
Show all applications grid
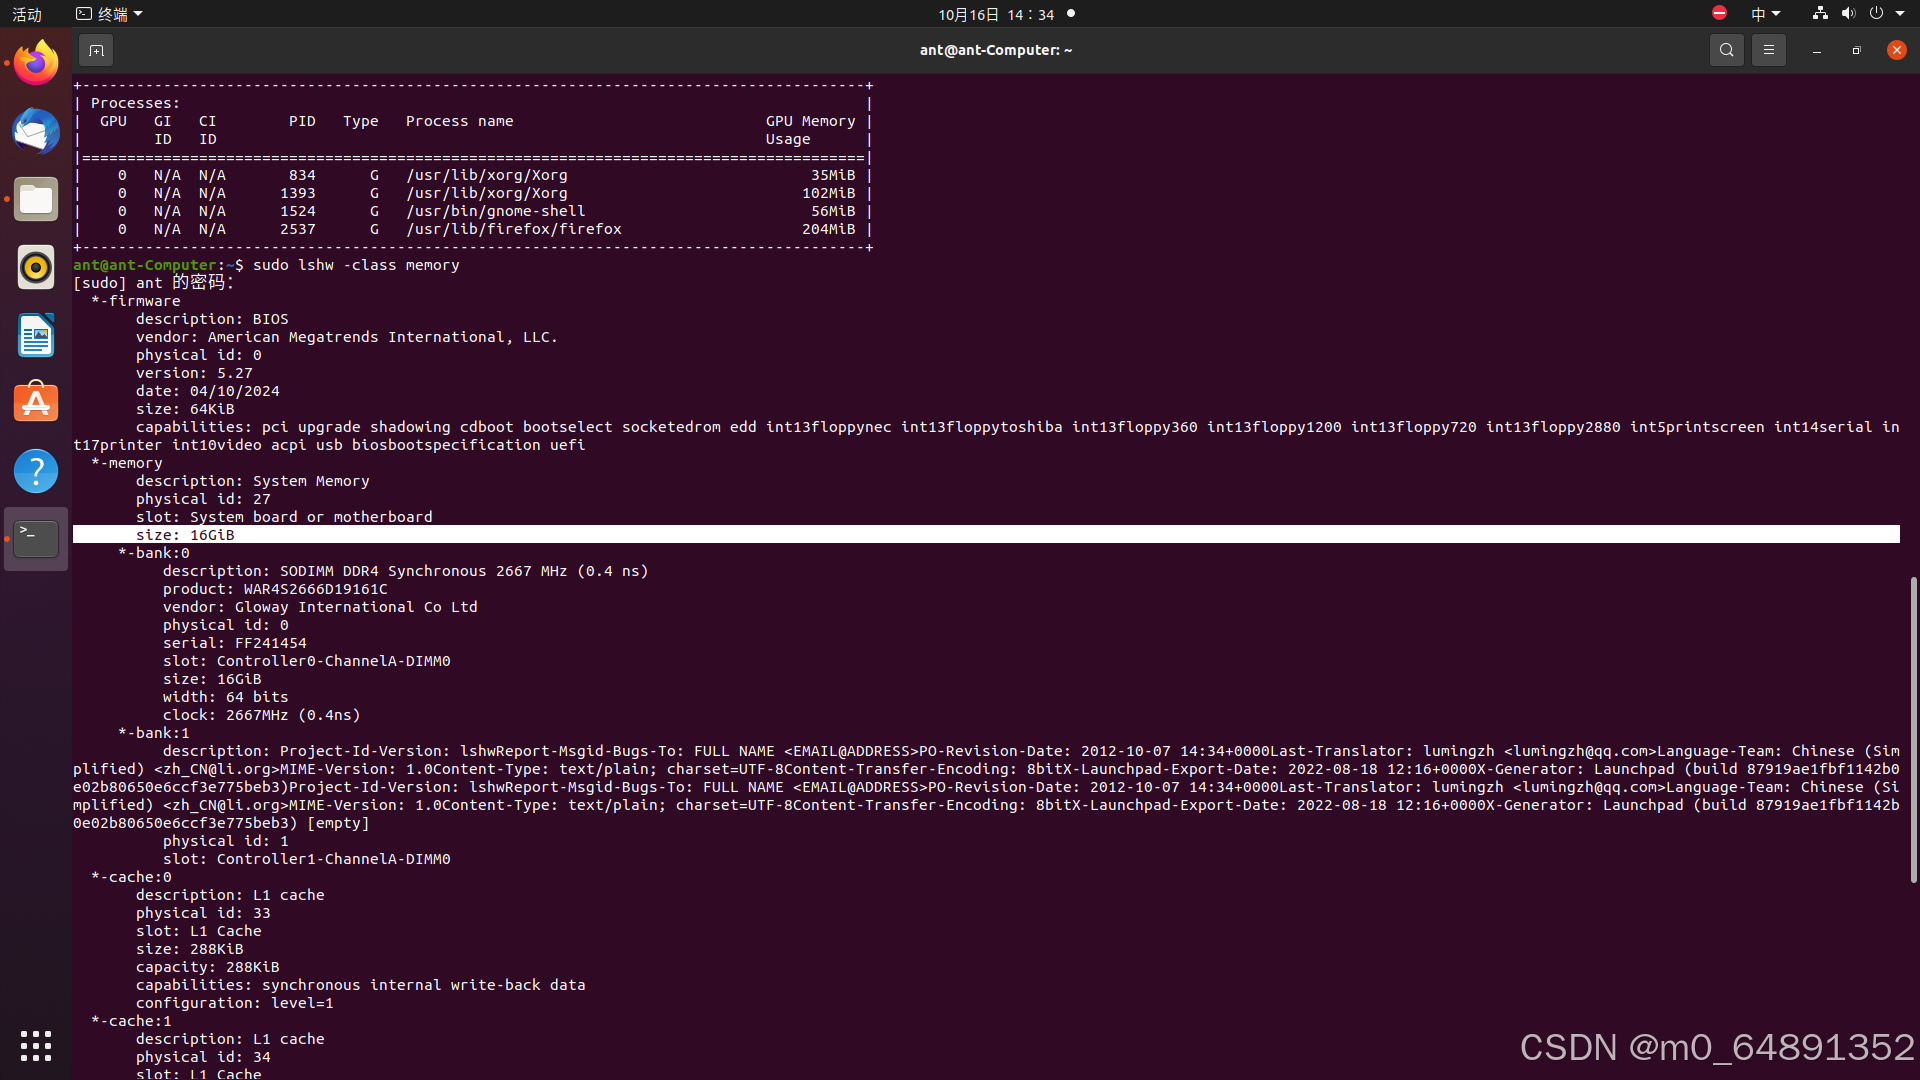click(x=36, y=1046)
